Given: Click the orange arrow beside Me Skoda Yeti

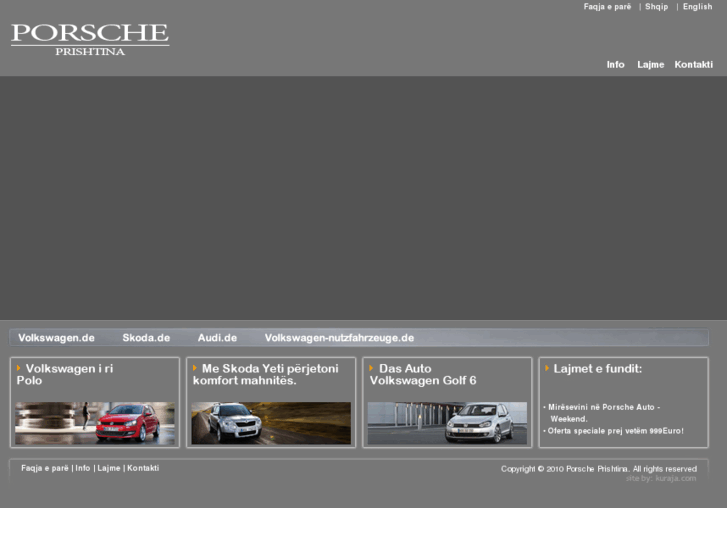Looking at the screenshot, I should coord(195,368).
